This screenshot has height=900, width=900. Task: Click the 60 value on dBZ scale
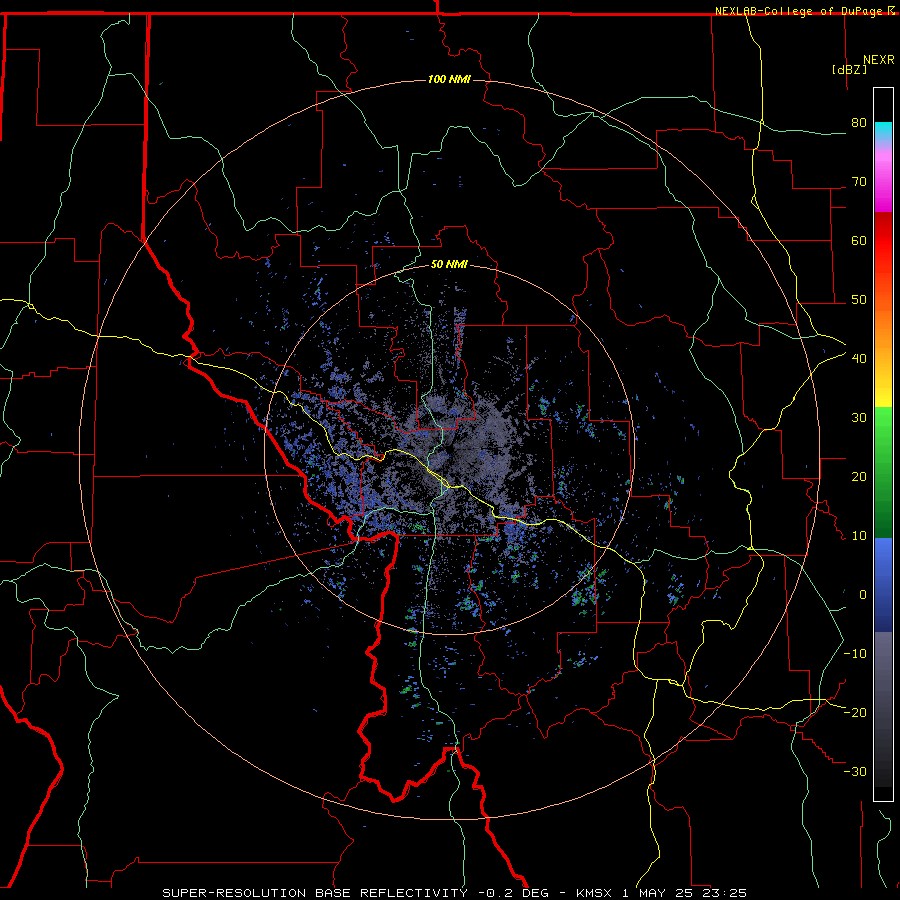[x=859, y=240]
